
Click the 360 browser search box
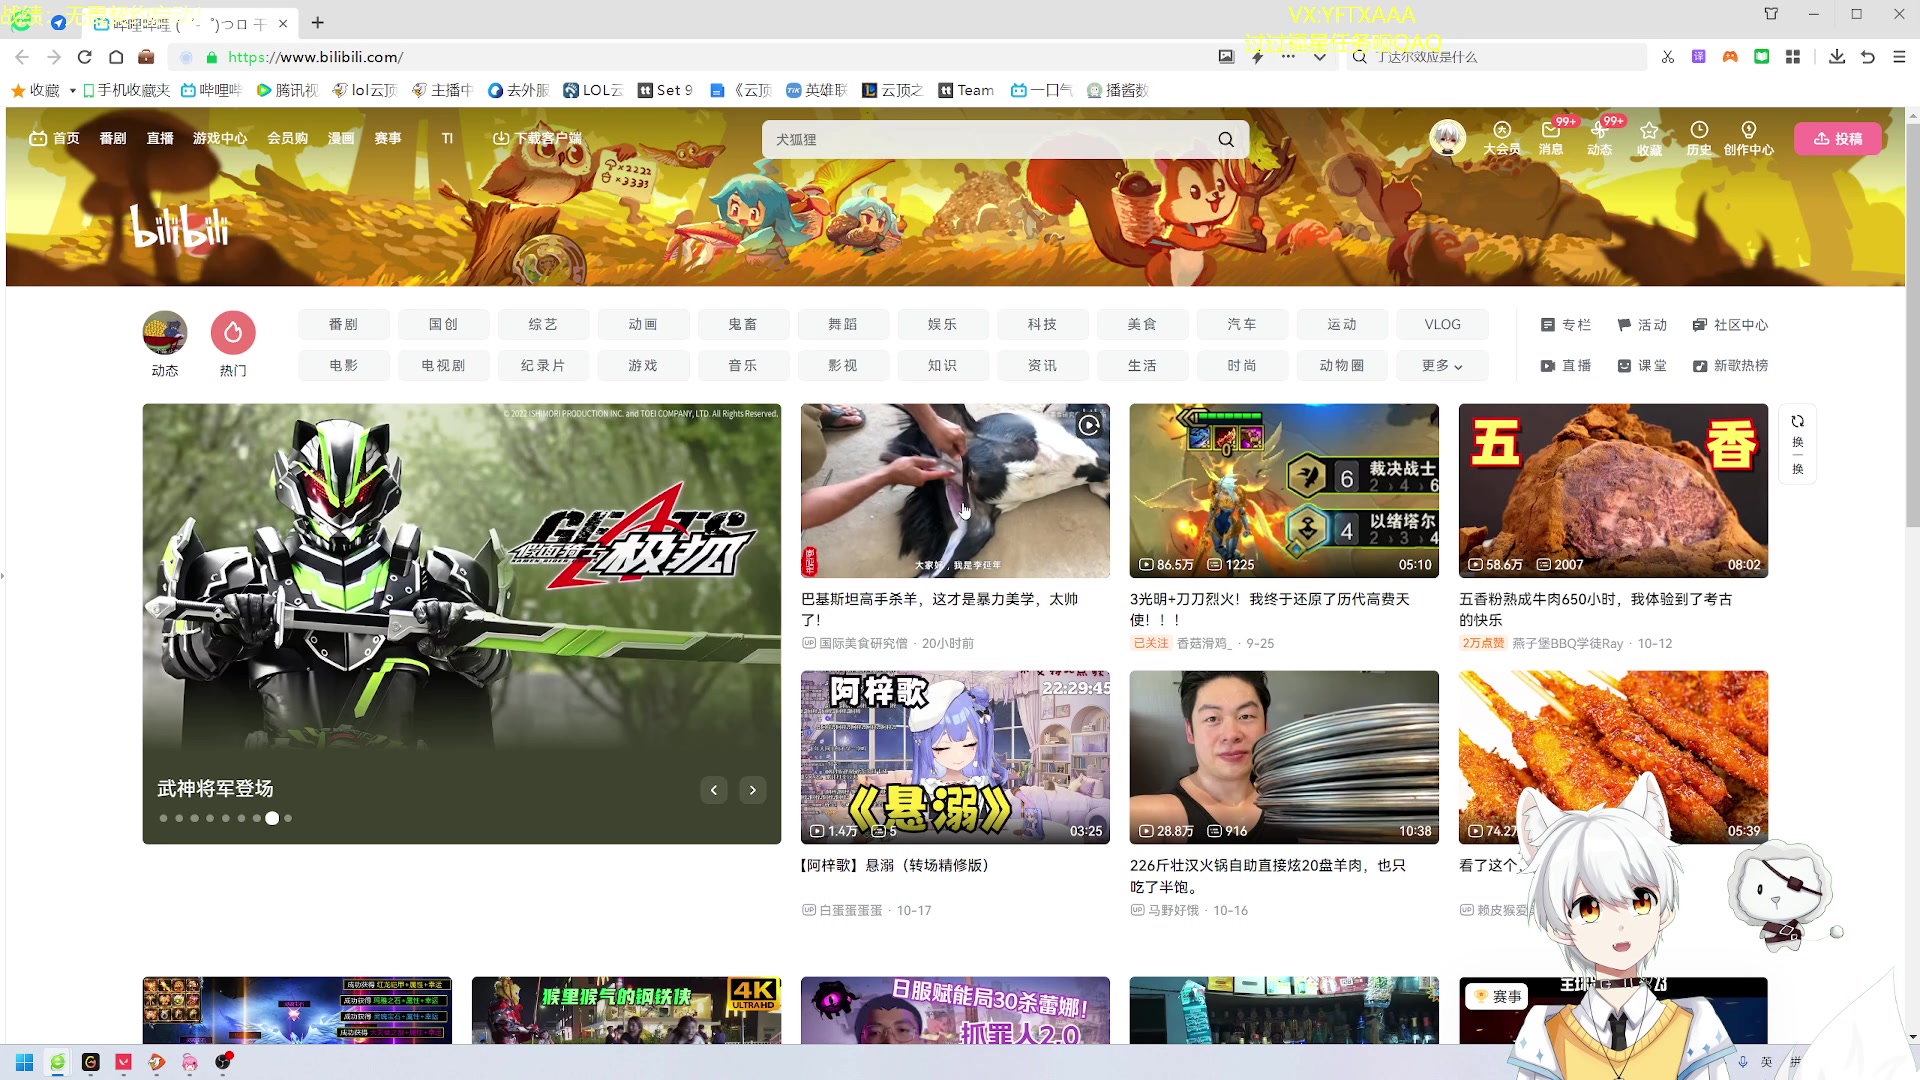[x=1495, y=57]
